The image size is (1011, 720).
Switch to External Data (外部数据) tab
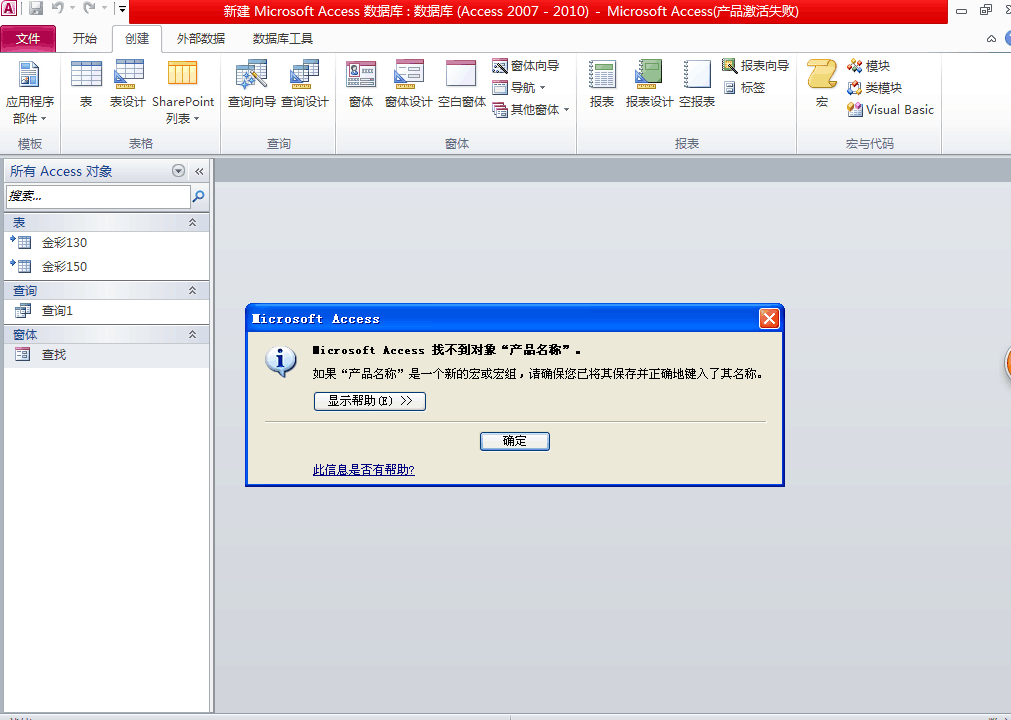click(x=201, y=39)
